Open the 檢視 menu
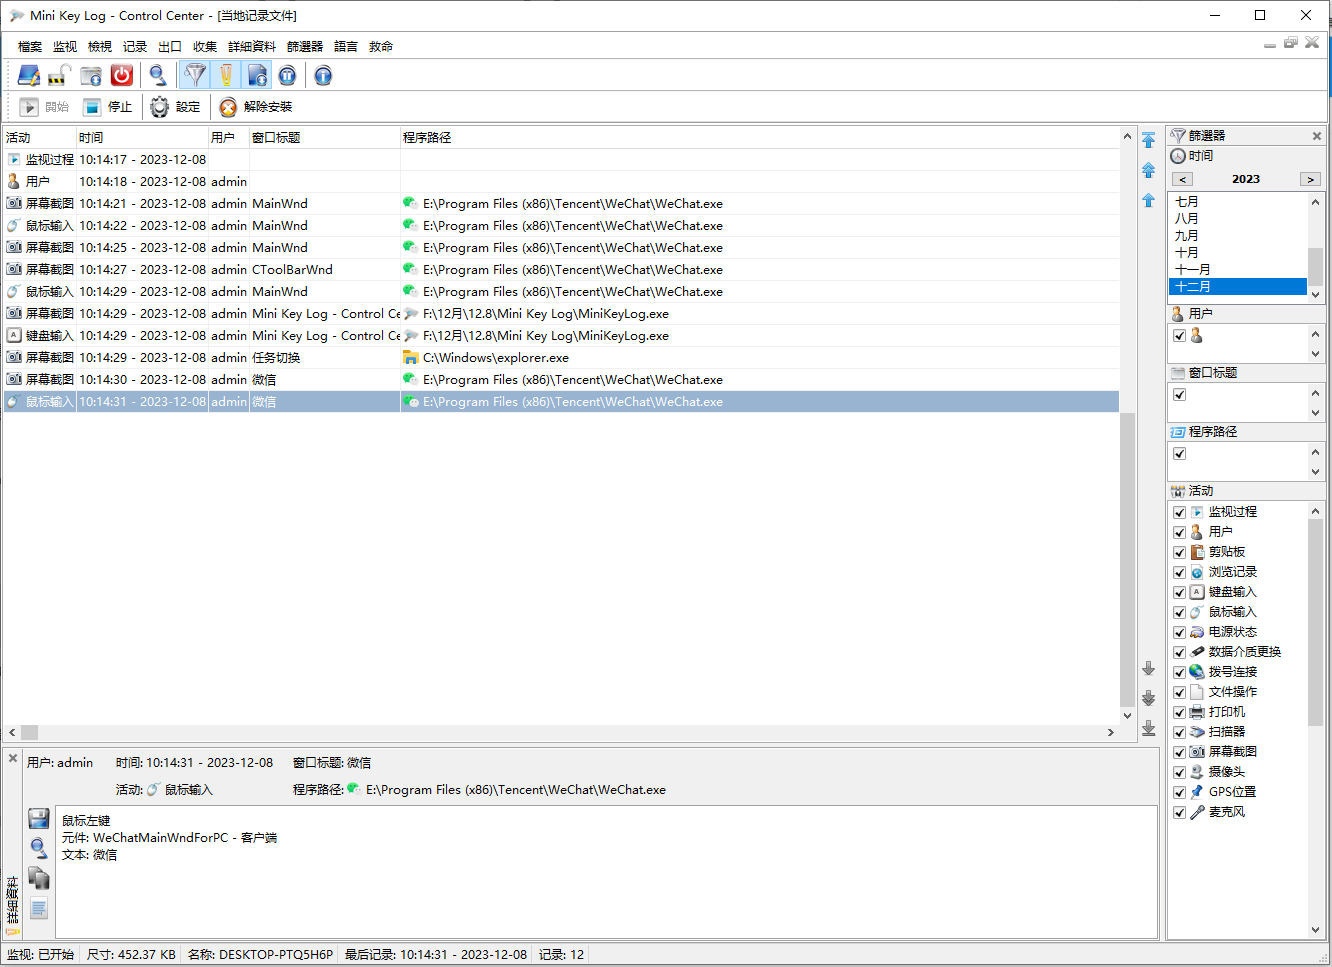1332x967 pixels. (100, 46)
